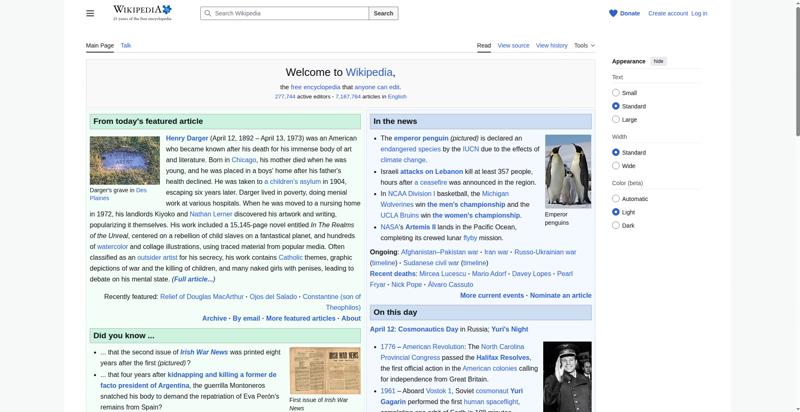
Task: Open the hamburger main menu icon
Action: point(90,13)
